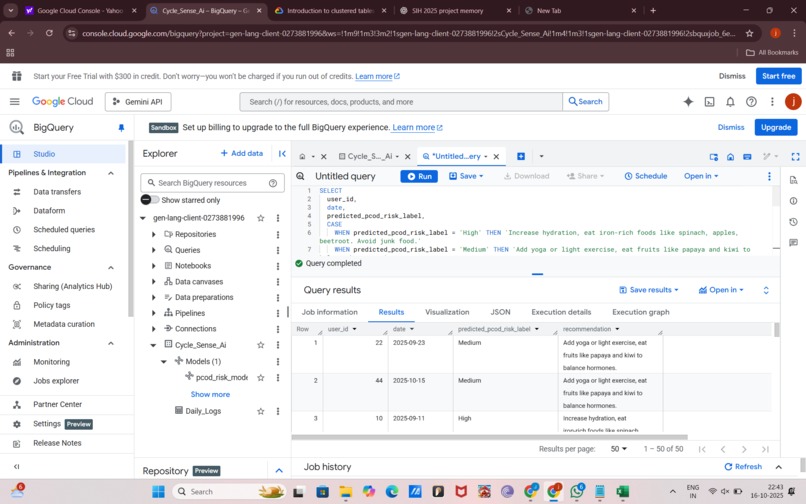This screenshot has width=806, height=504.
Task: Open Results per page dropdown
Action: (618, 449)
